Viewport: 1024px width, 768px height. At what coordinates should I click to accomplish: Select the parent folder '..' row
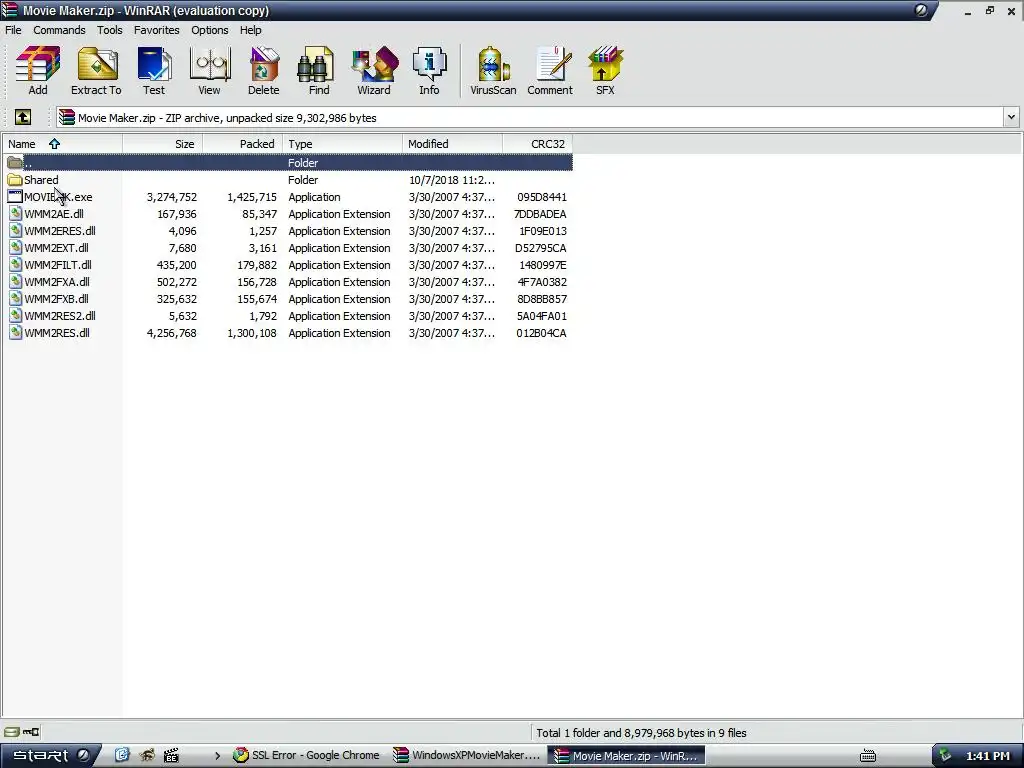289,163
